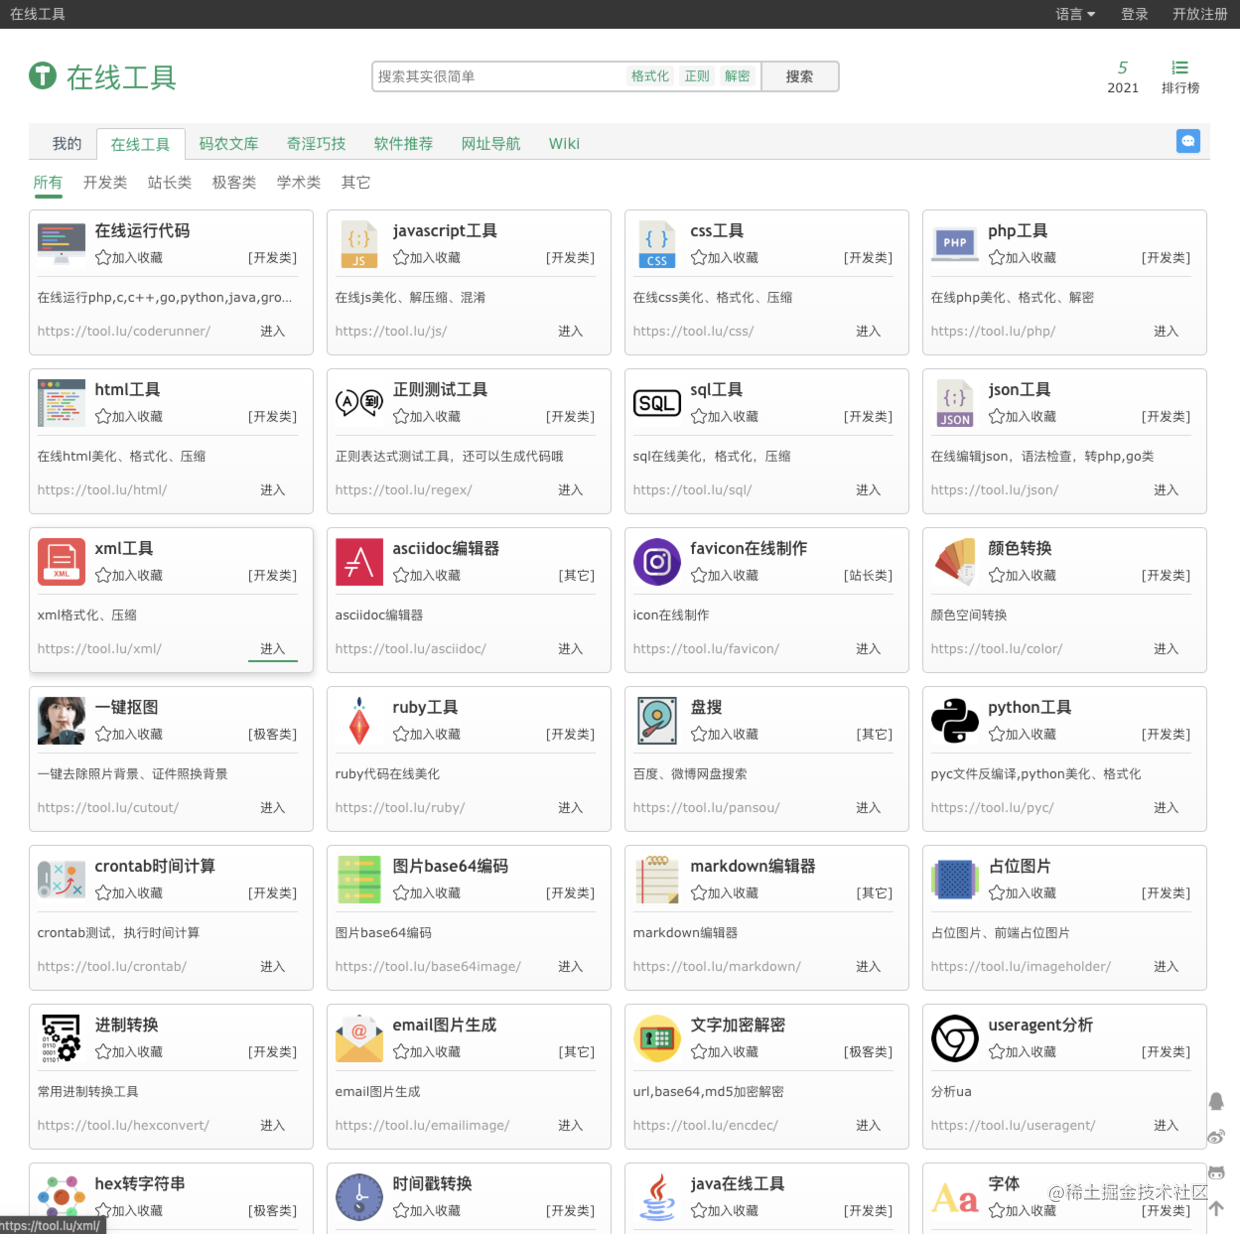Expand the 语言 language dropdown
Image resolution: width=1240 pixels, height=1234 pixels.
coord(1075,14)
